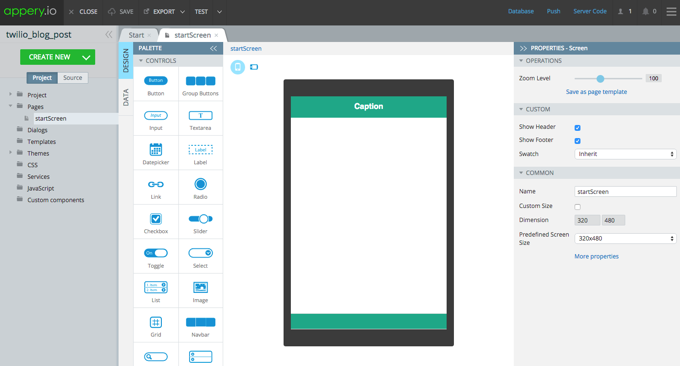Select the Link control icon

(x=156, y=184)
